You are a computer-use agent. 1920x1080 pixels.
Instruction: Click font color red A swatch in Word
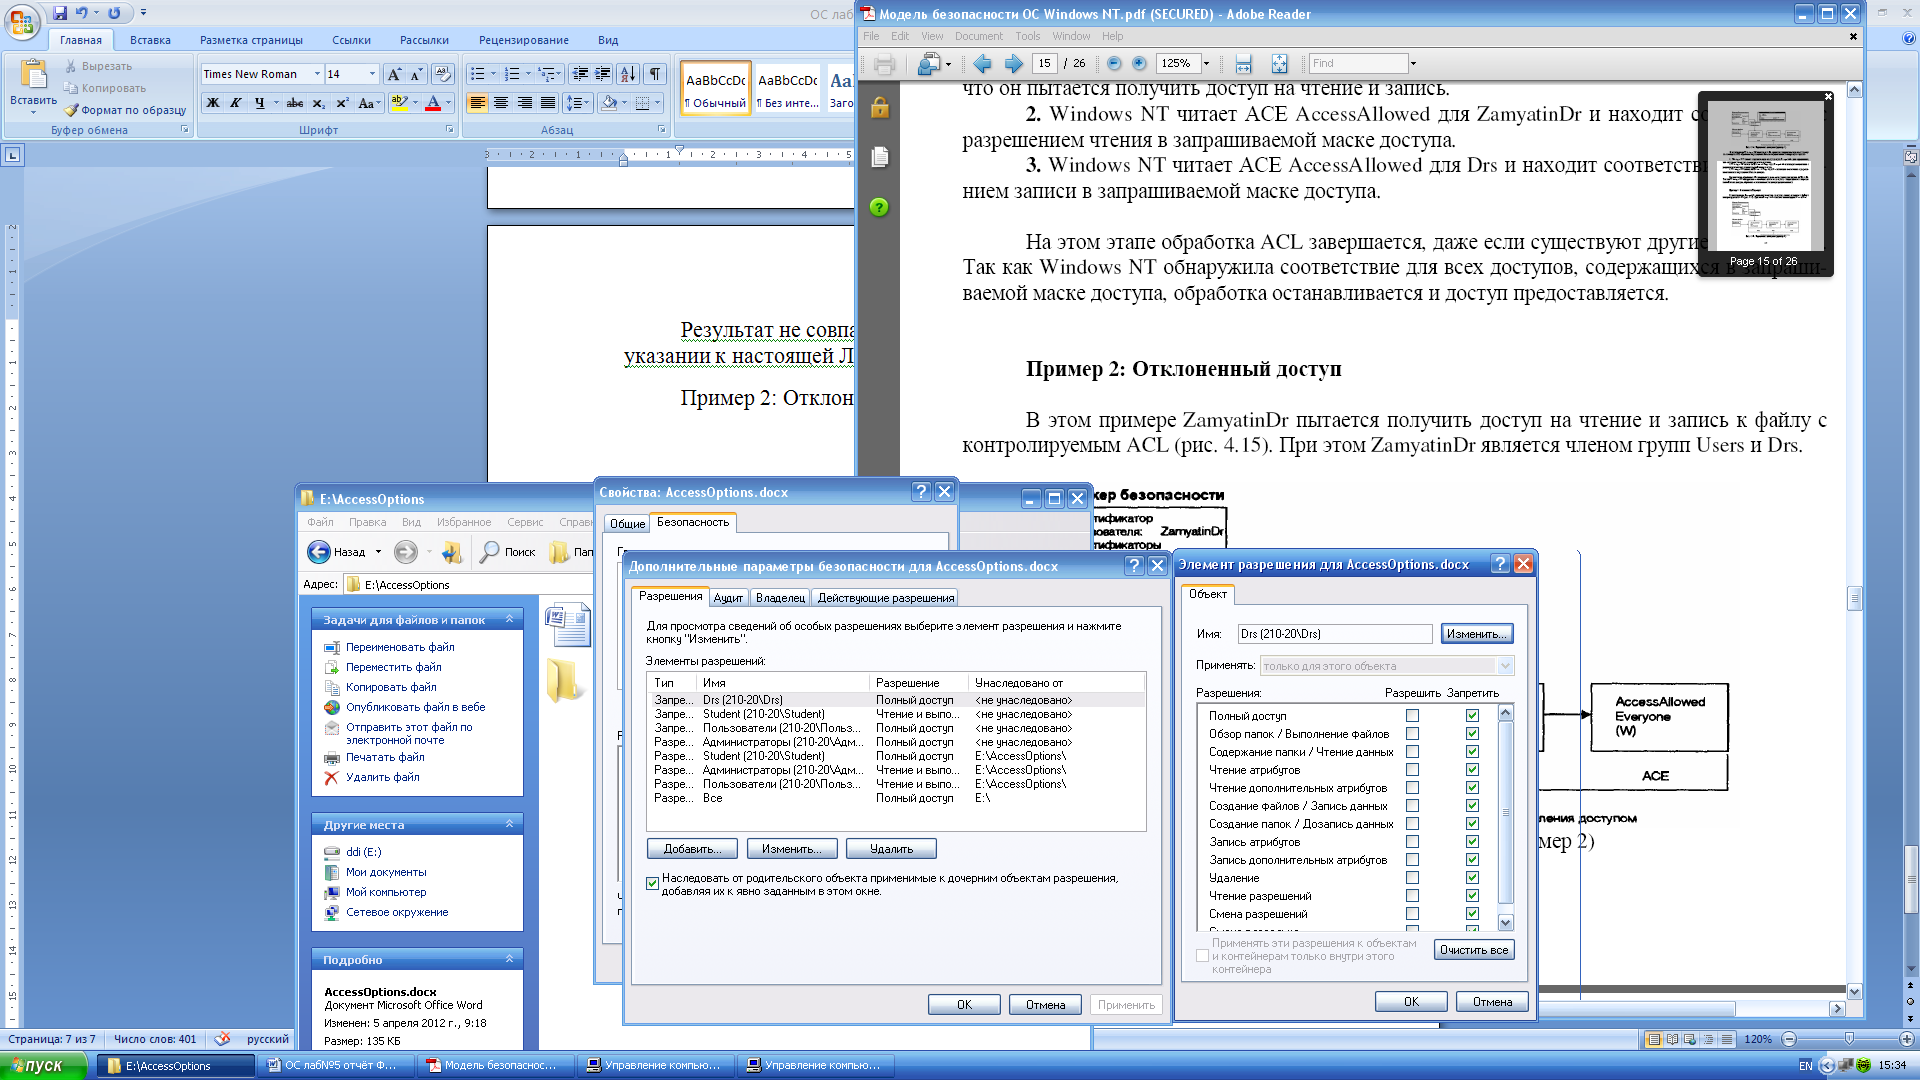(433, 103)
